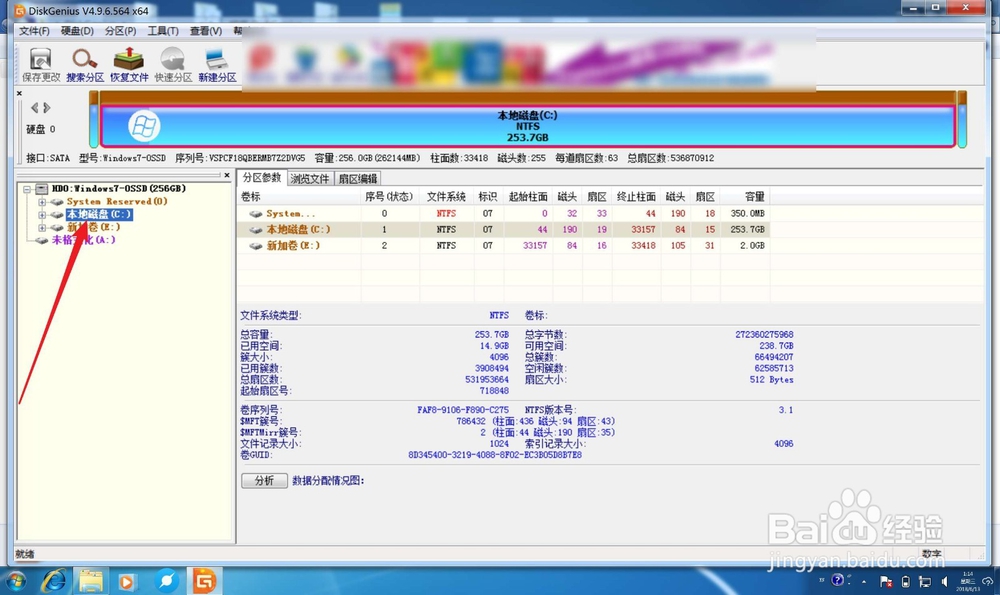Screen dimensions: 1000x595
Task: Open File Explorer from taskbar
Action: point(91,581)
